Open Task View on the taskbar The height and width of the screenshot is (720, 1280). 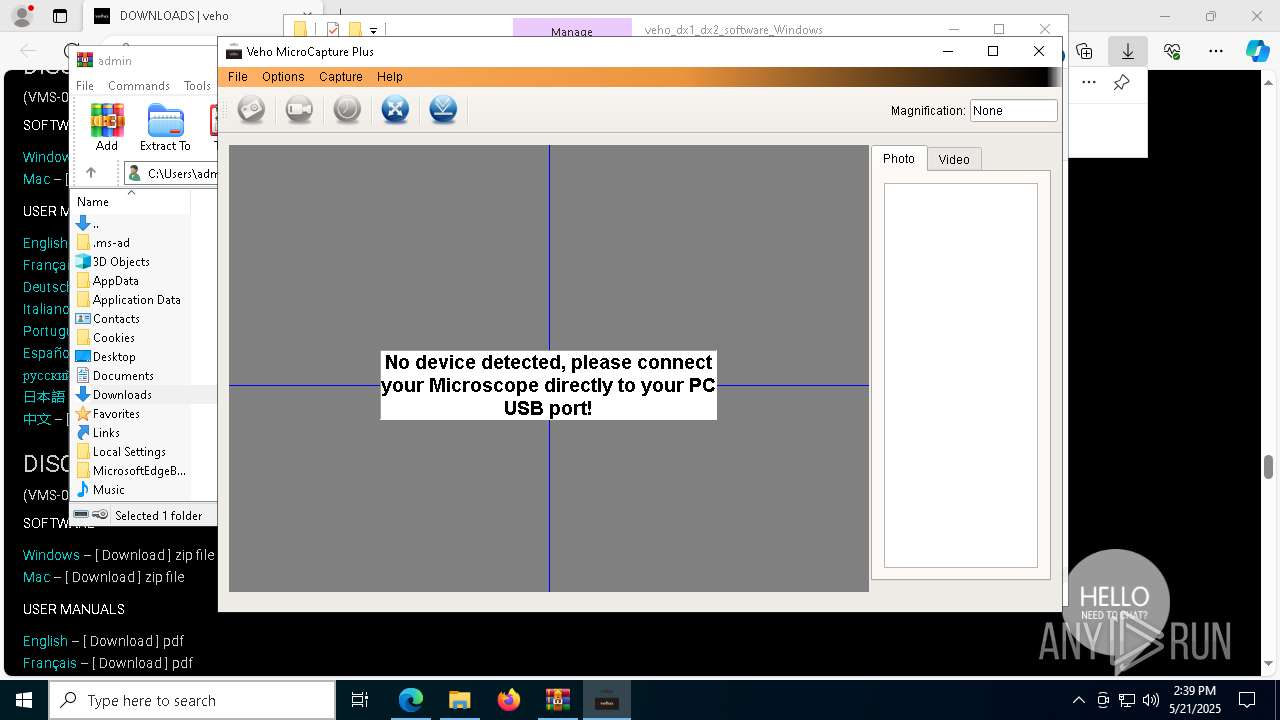pos(360,700)
